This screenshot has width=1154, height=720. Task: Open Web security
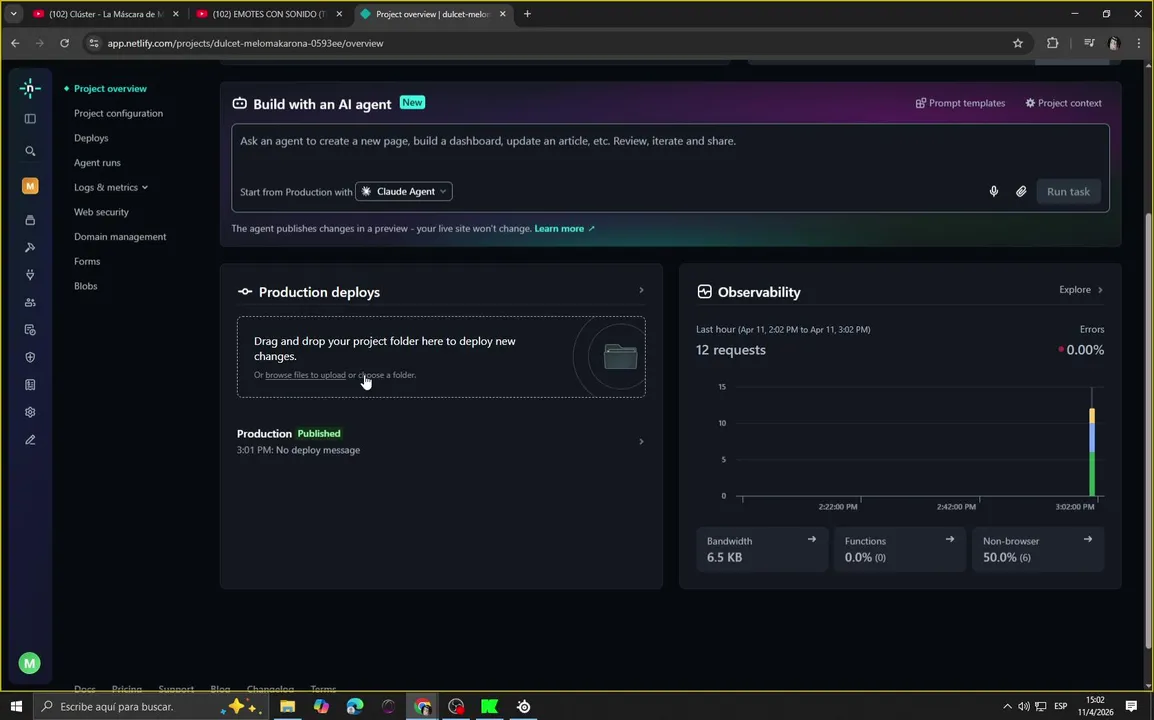click(x=102, y=212)
